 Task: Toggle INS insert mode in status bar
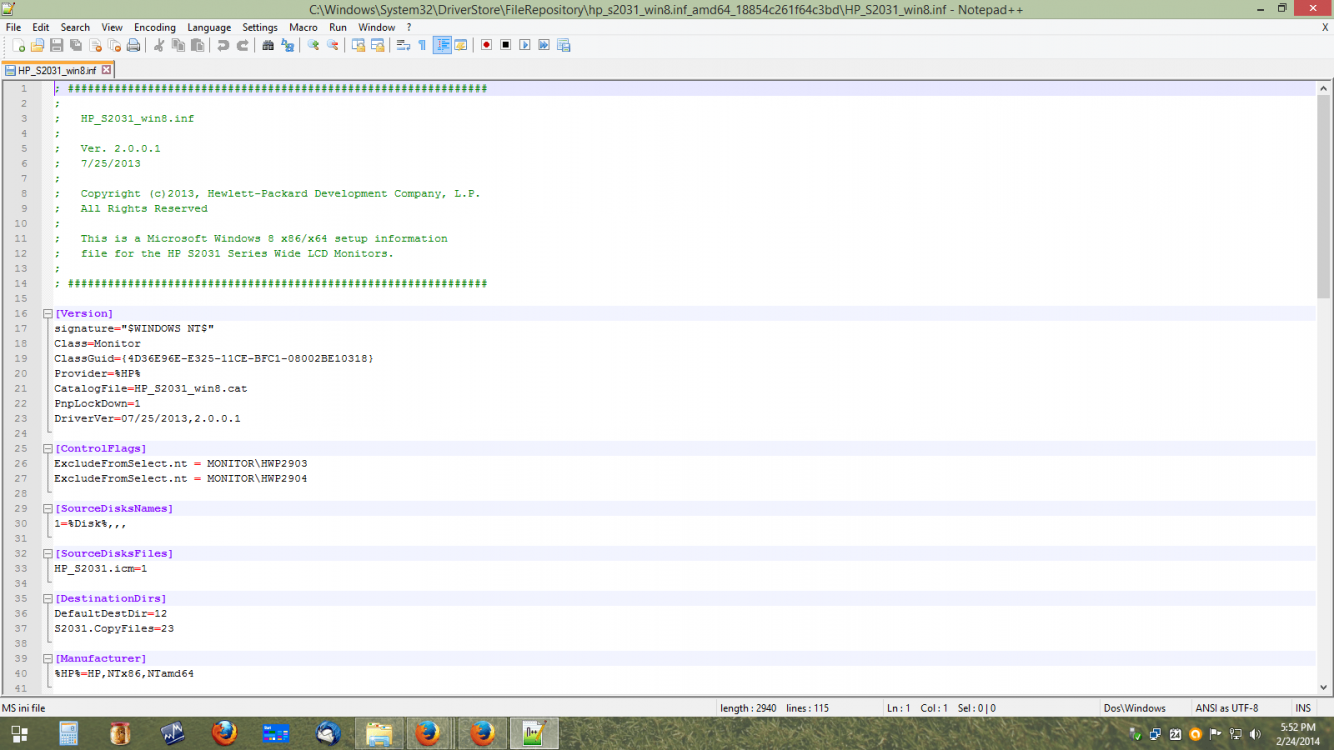coord(1302,708)
